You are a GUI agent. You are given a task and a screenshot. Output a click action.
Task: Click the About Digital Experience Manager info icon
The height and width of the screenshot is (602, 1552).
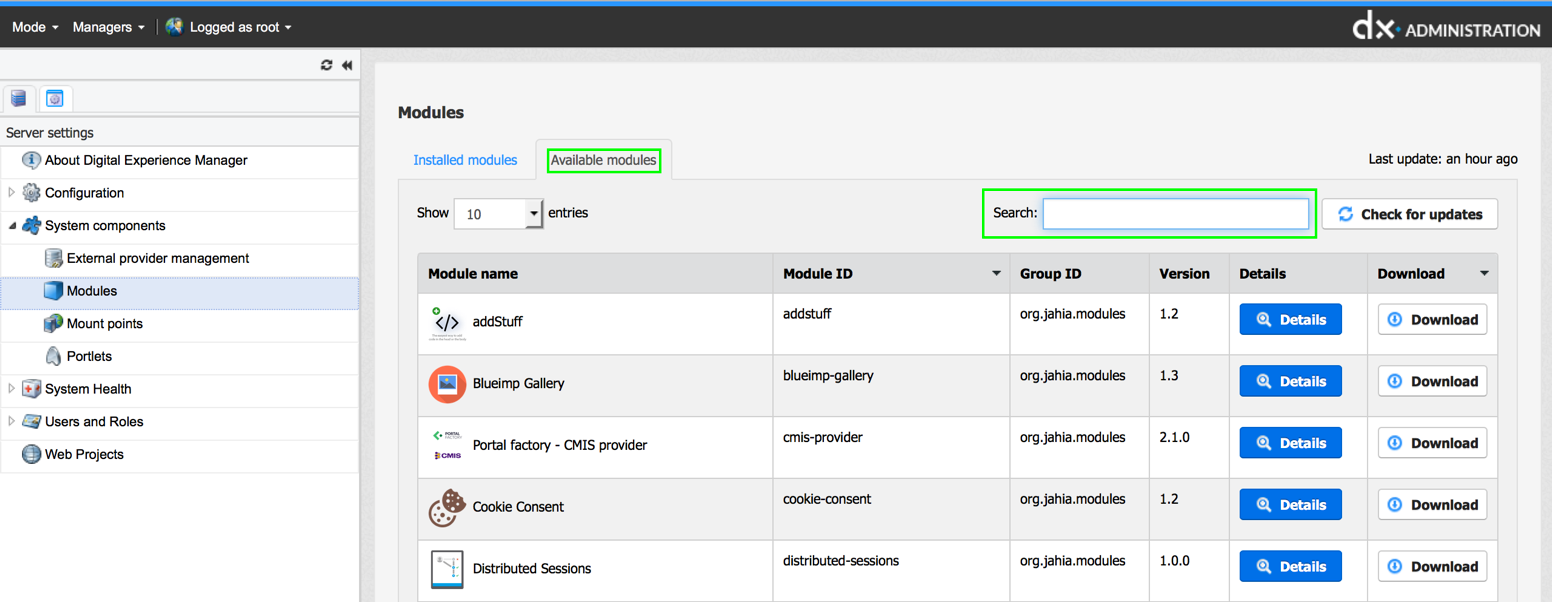pyautogui.click(x=32, y=160)
